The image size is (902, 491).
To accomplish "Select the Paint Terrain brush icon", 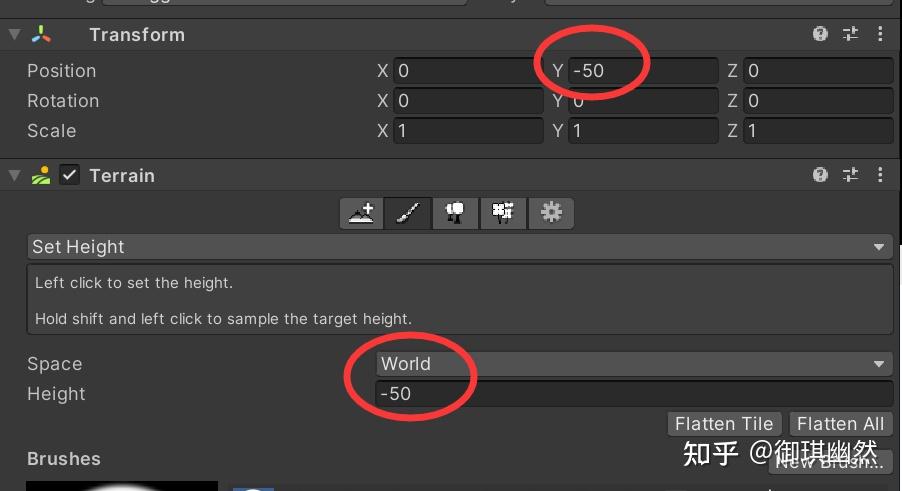I will pyautogui.click(x=408, y=213).
